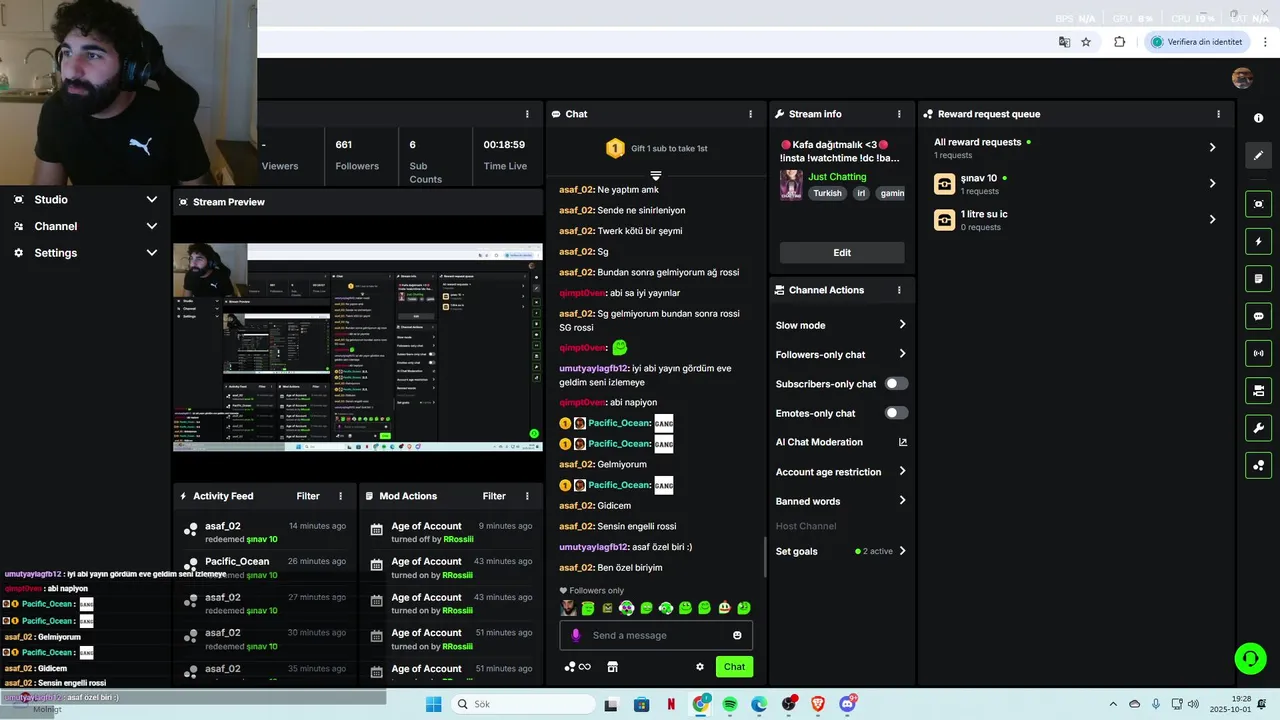Open Stream info three-dot menu
The image size is (1280, 720).
(899, 114)
